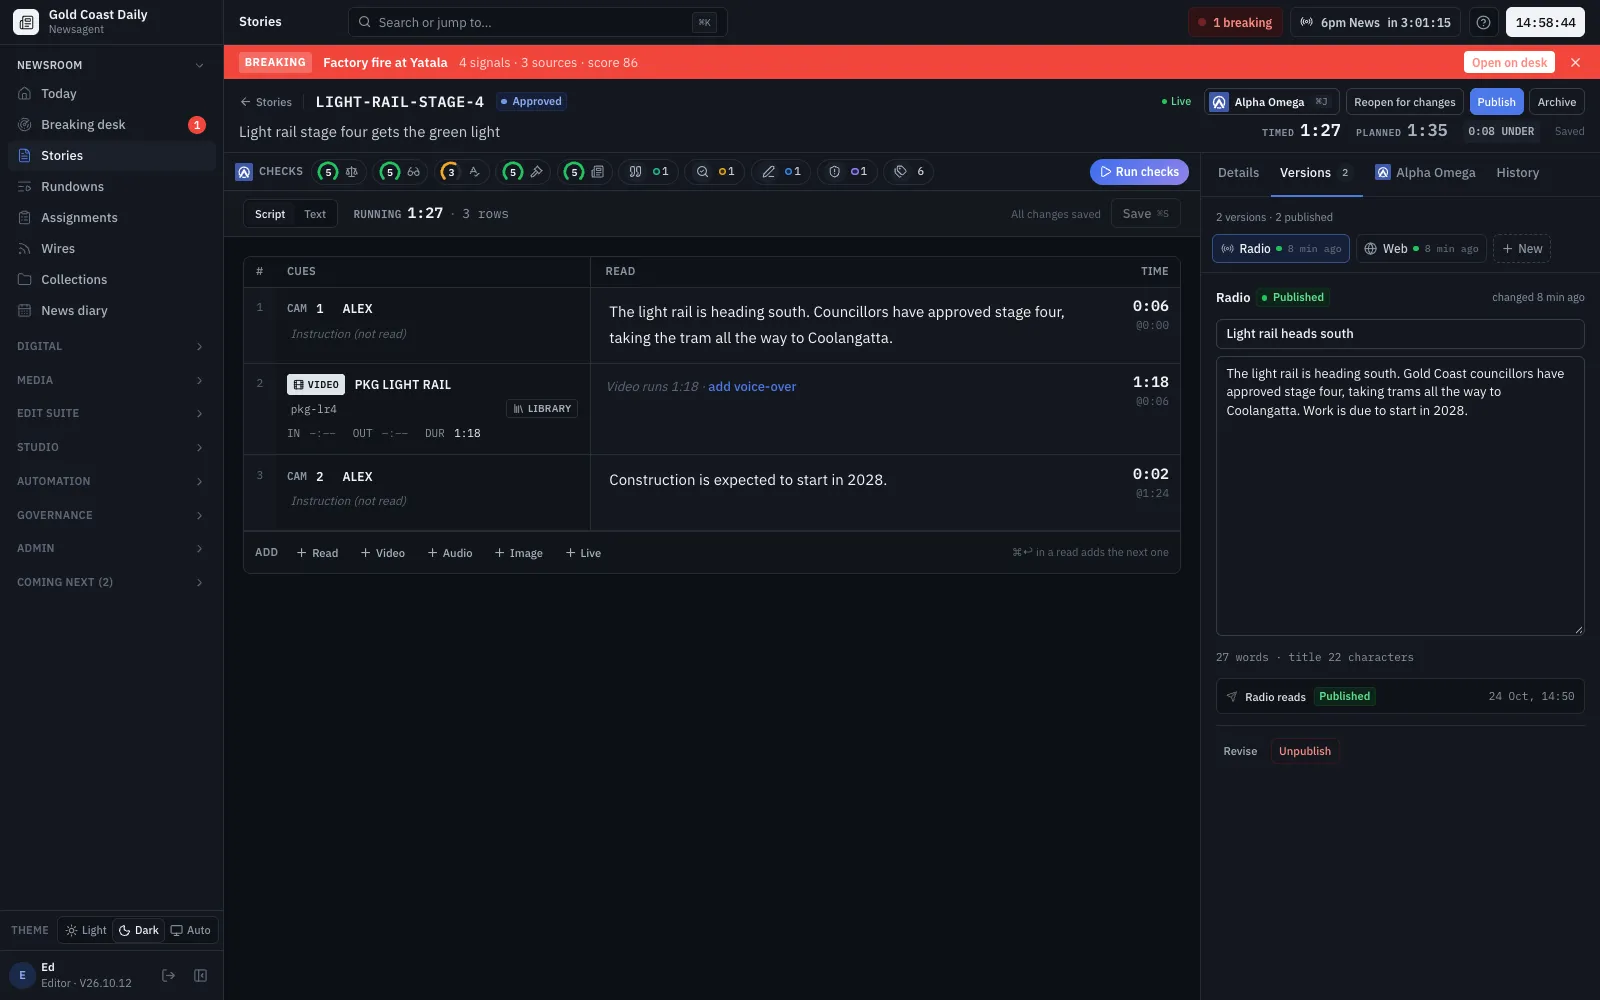Click the help question mark icon
1600x1000 pixels.
coord(1483,22)
